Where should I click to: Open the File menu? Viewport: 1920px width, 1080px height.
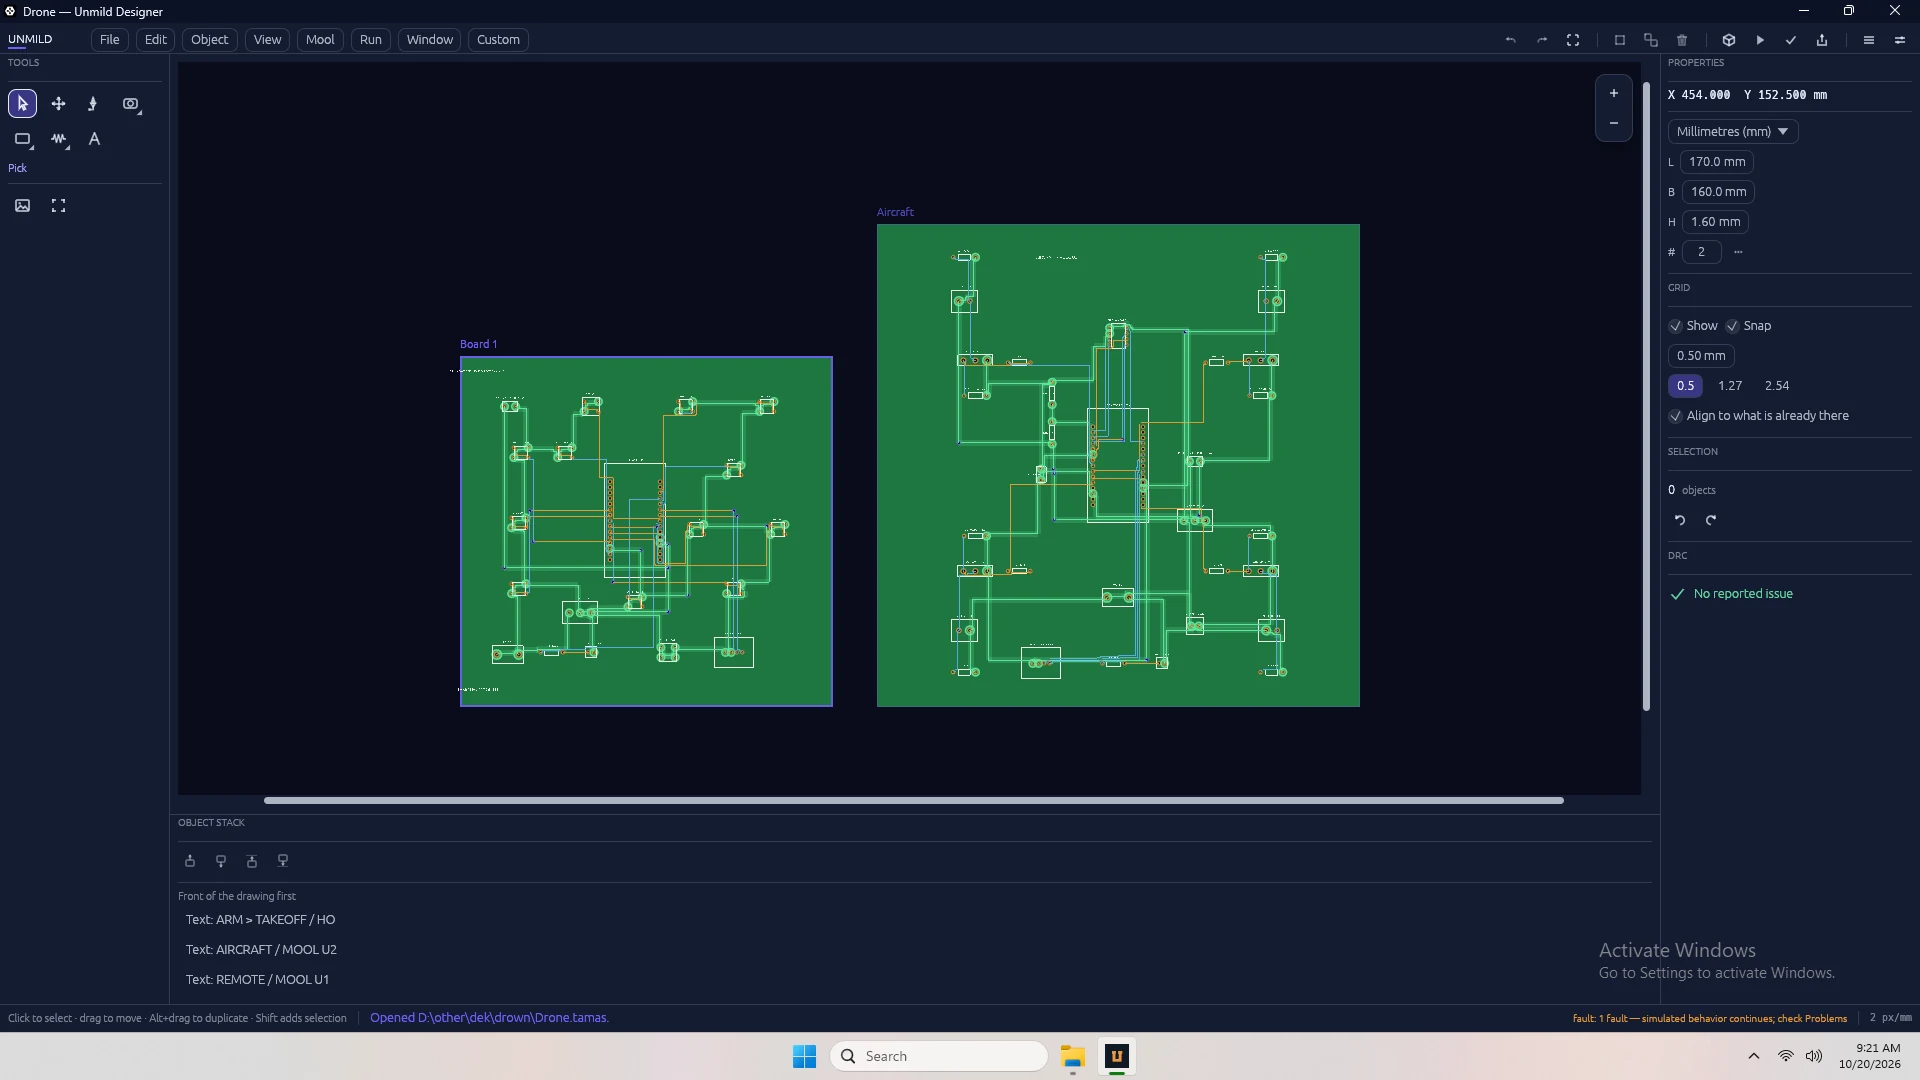coord(109,40)
